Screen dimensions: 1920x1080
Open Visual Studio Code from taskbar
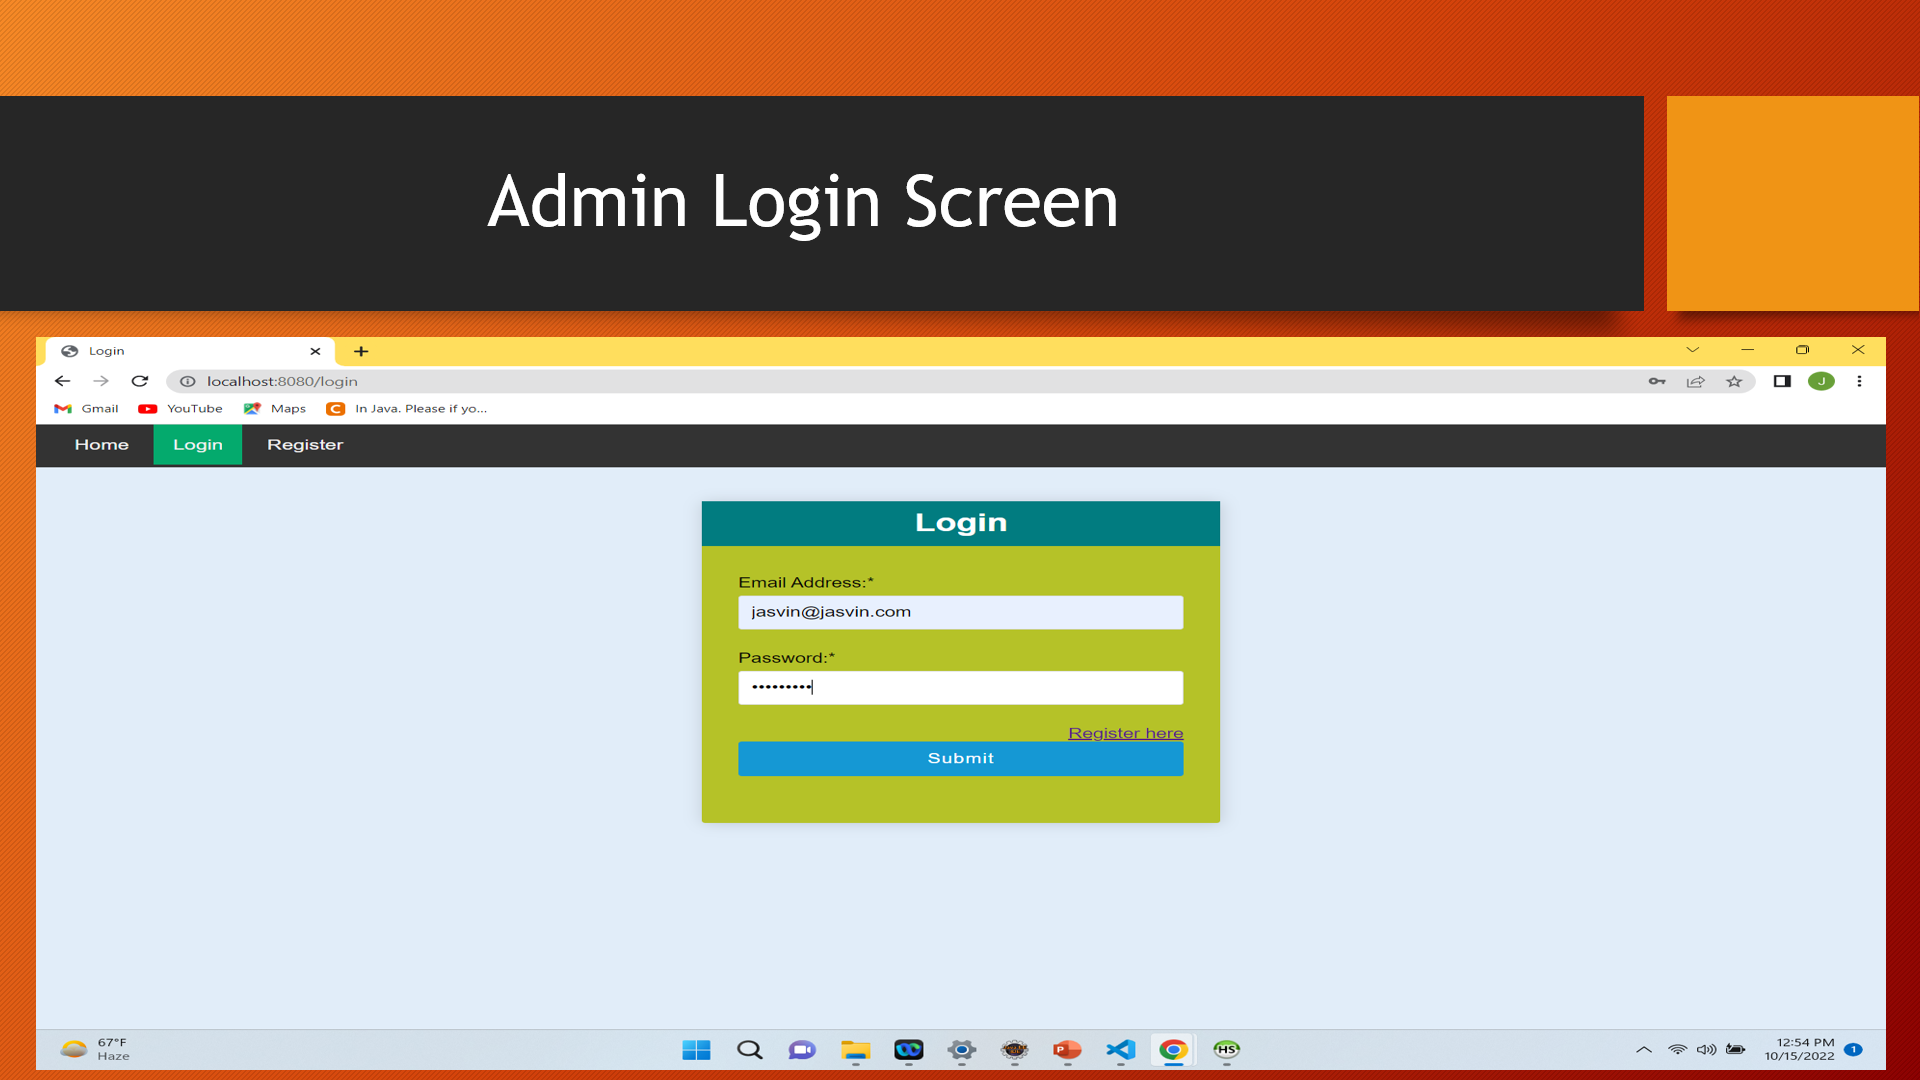[x=1120, y=1049]
